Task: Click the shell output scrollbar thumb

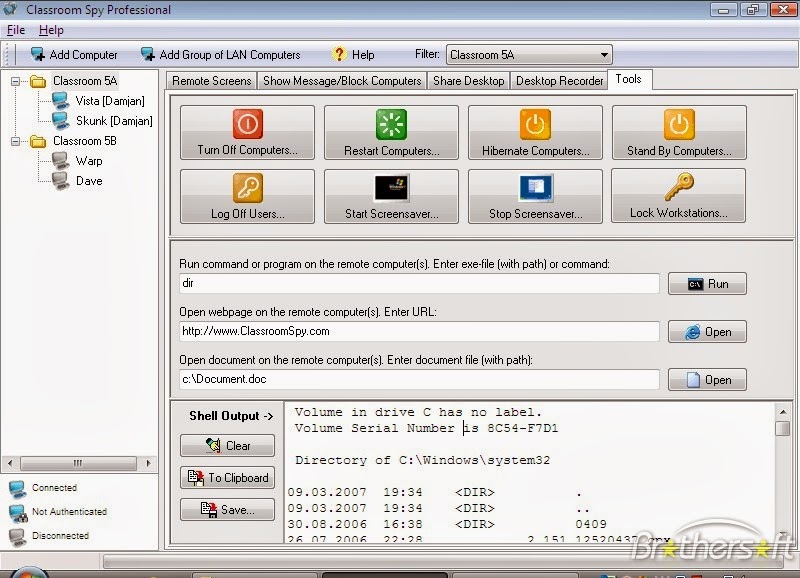Action: pos(783,428)
